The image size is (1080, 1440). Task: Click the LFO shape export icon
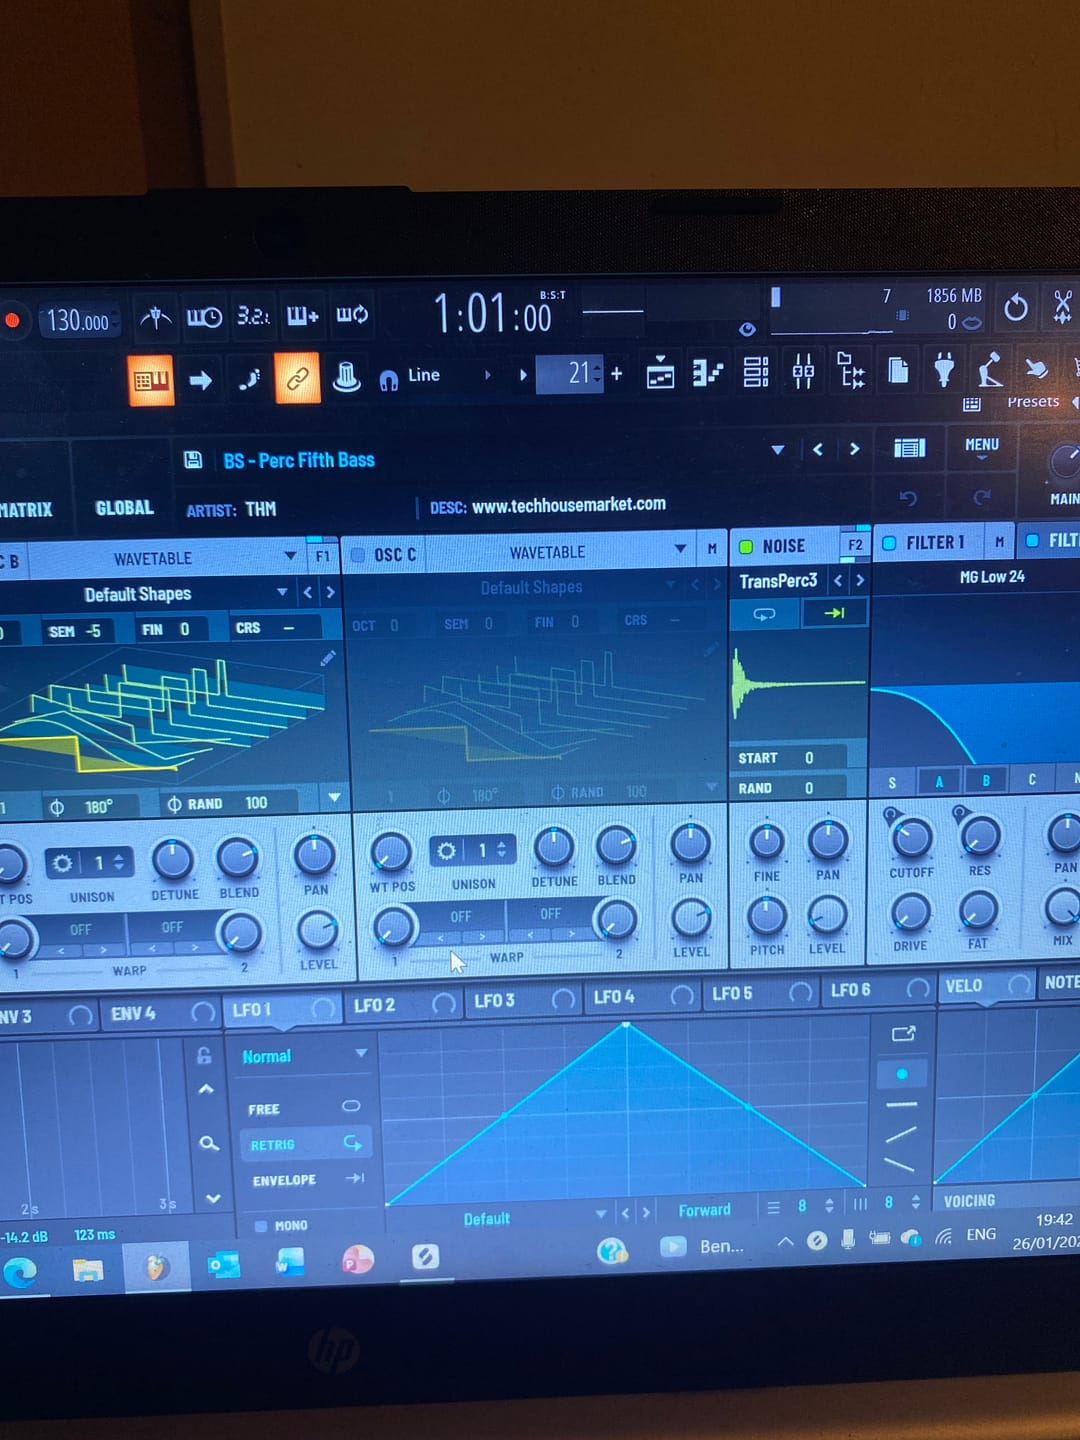click(903, 1034)
